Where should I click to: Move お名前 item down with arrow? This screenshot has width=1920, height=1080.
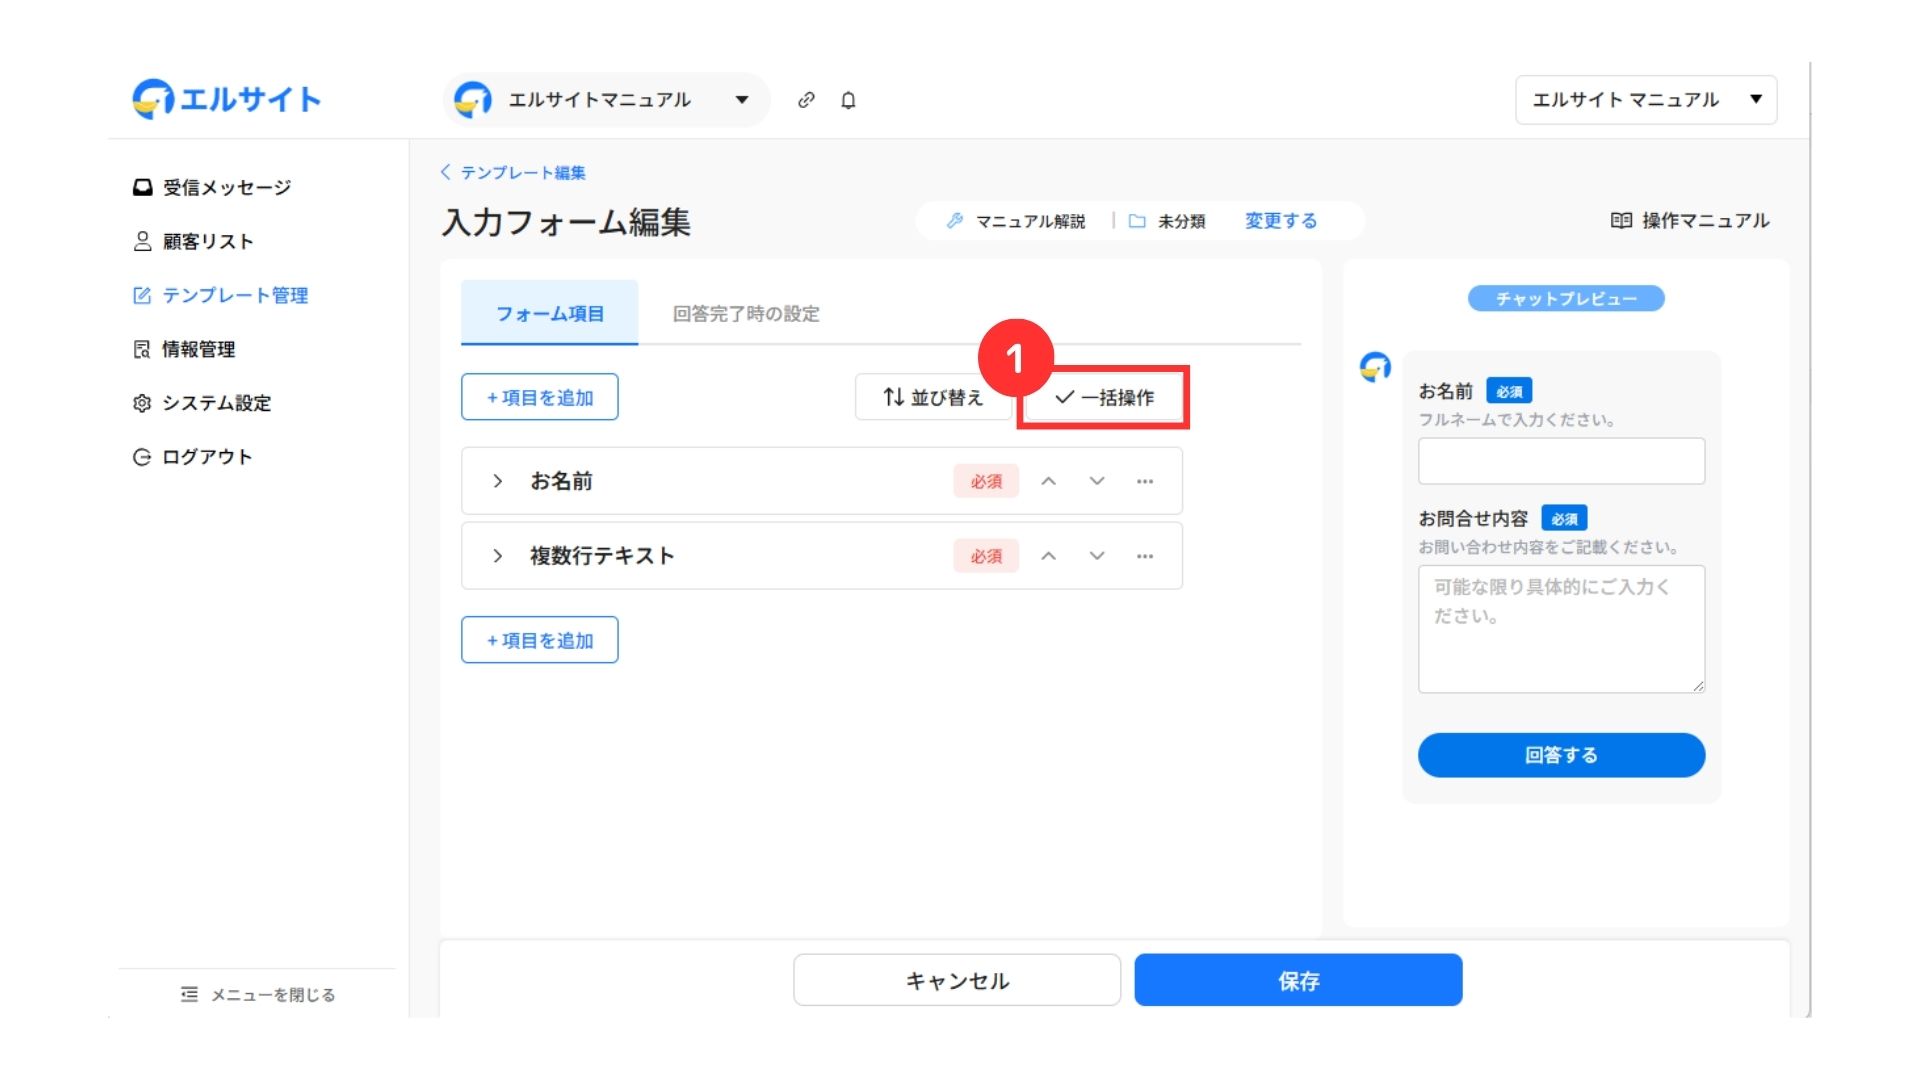coord(1097,481)
